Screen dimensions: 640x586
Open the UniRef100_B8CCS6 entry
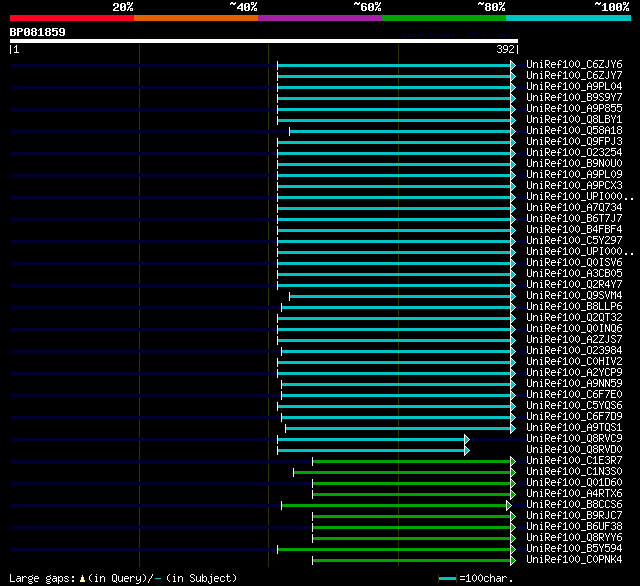pos(574,505)
